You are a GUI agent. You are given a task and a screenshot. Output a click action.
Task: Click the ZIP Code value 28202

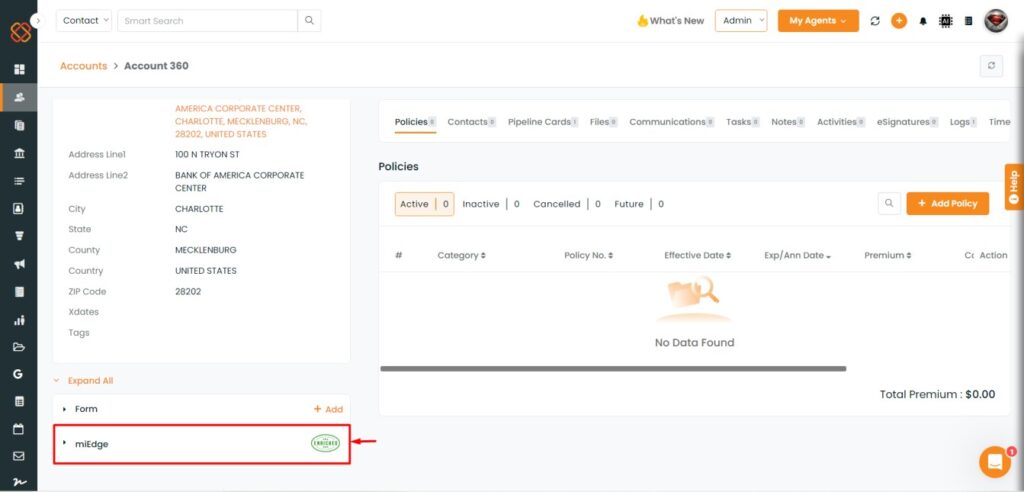[x=188, y=291]
